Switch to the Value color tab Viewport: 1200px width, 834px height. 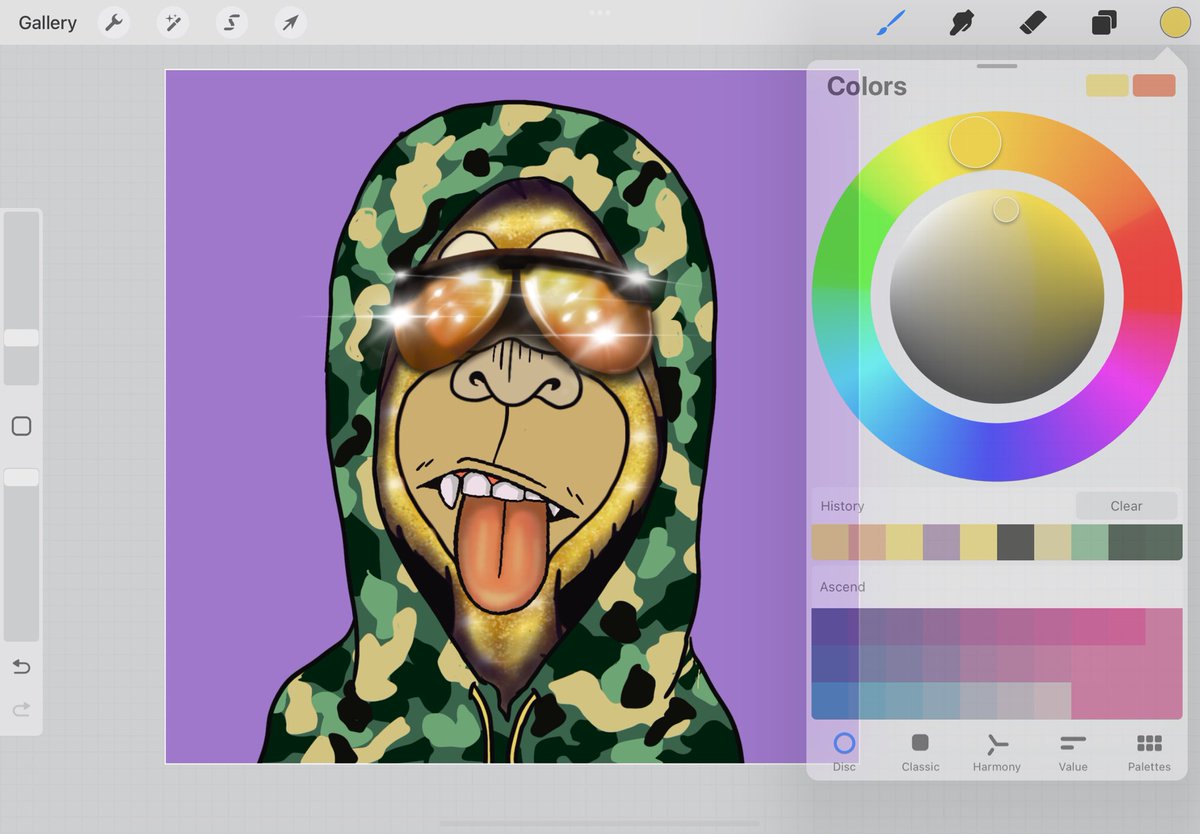[1073, 752]
